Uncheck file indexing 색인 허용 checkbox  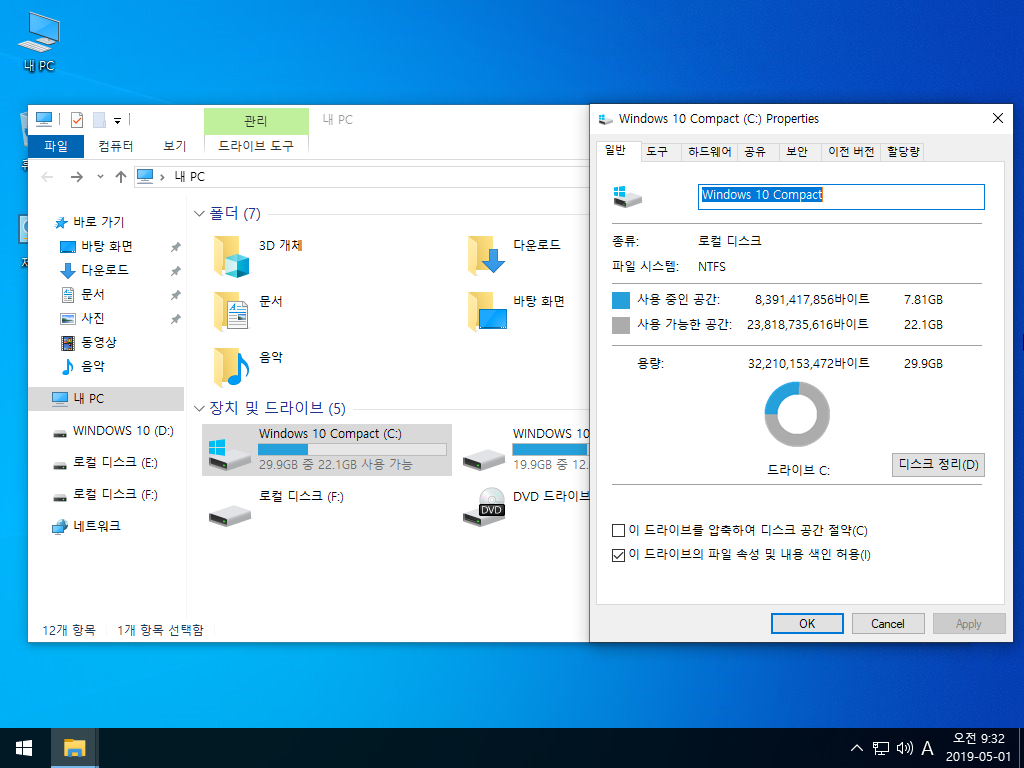(x=618, y=555)
